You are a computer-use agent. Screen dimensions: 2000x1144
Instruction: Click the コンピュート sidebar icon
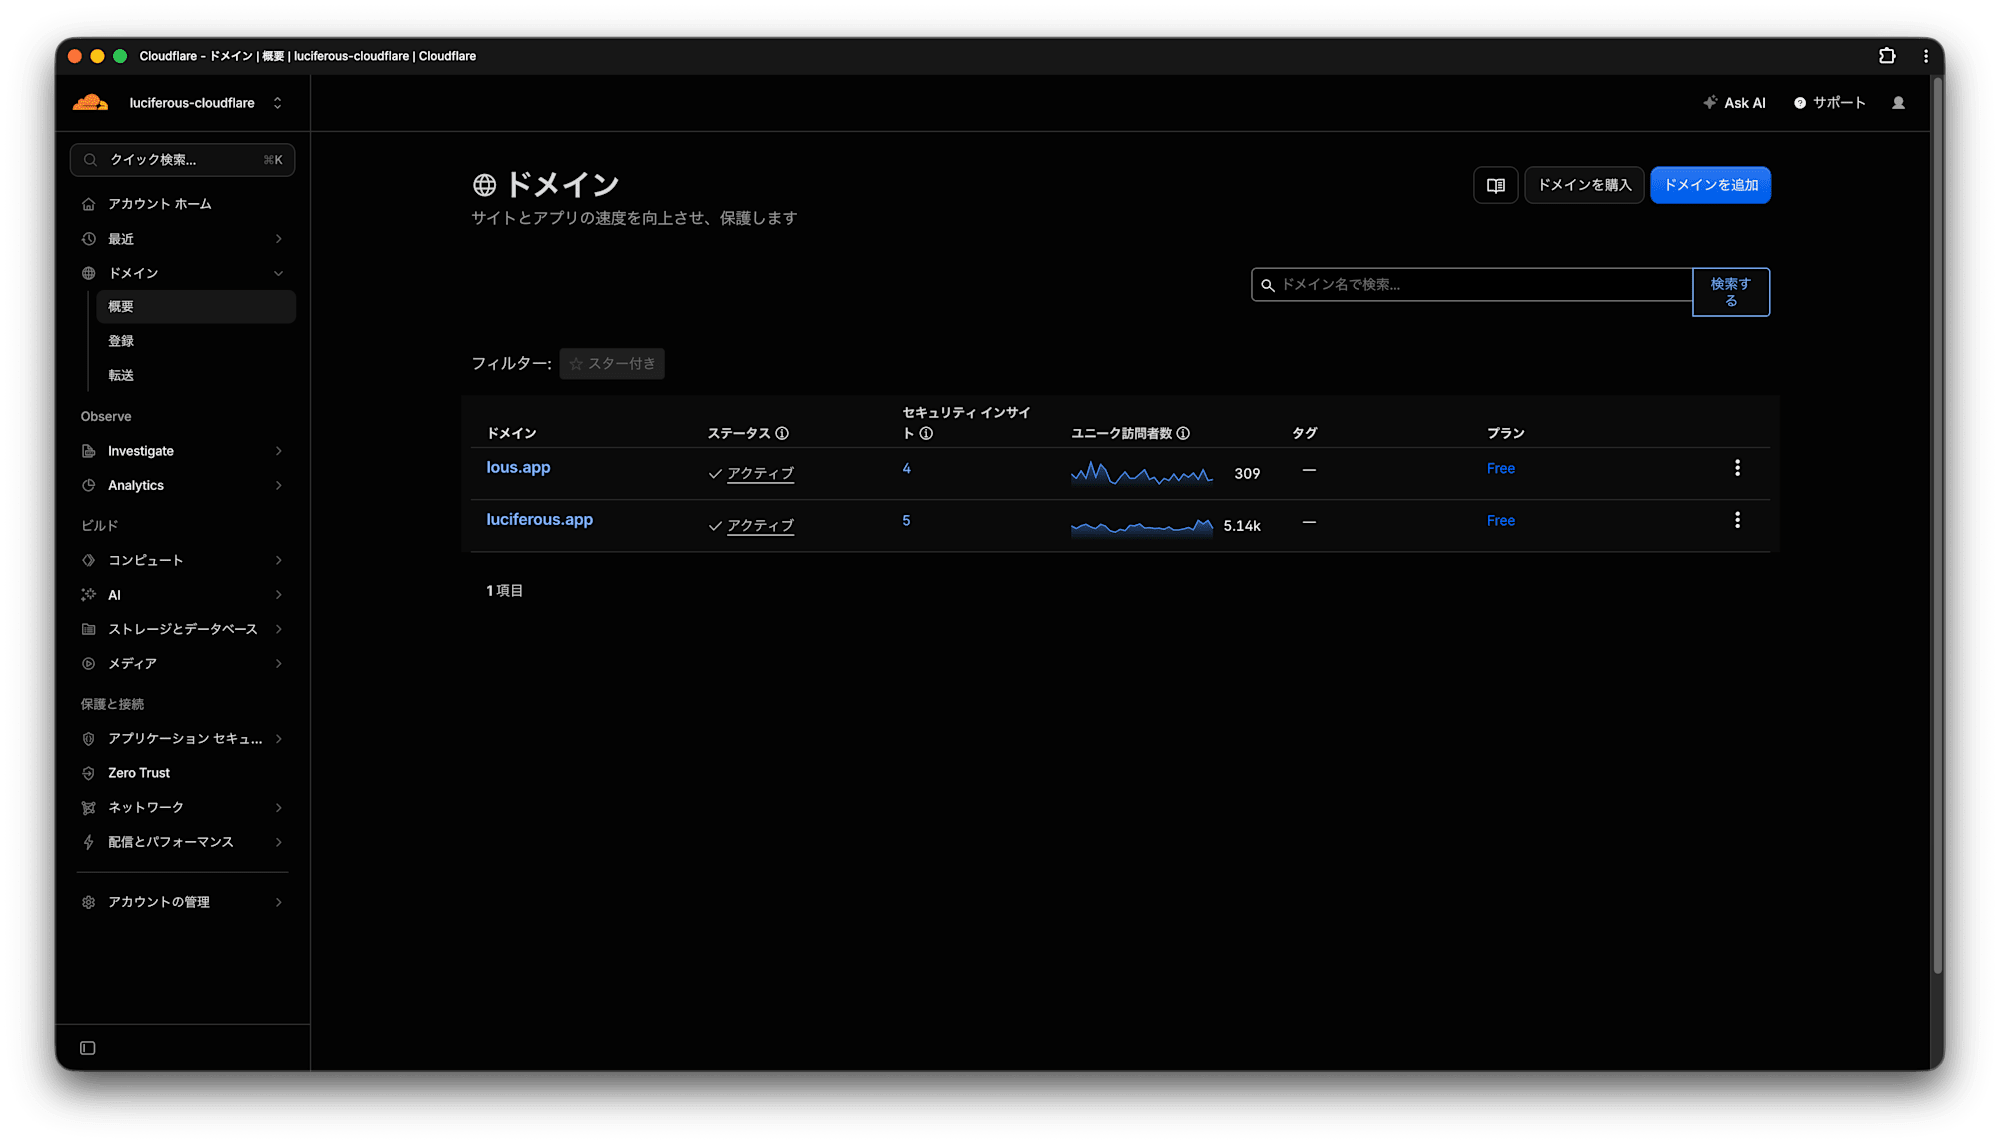[89, 560]
